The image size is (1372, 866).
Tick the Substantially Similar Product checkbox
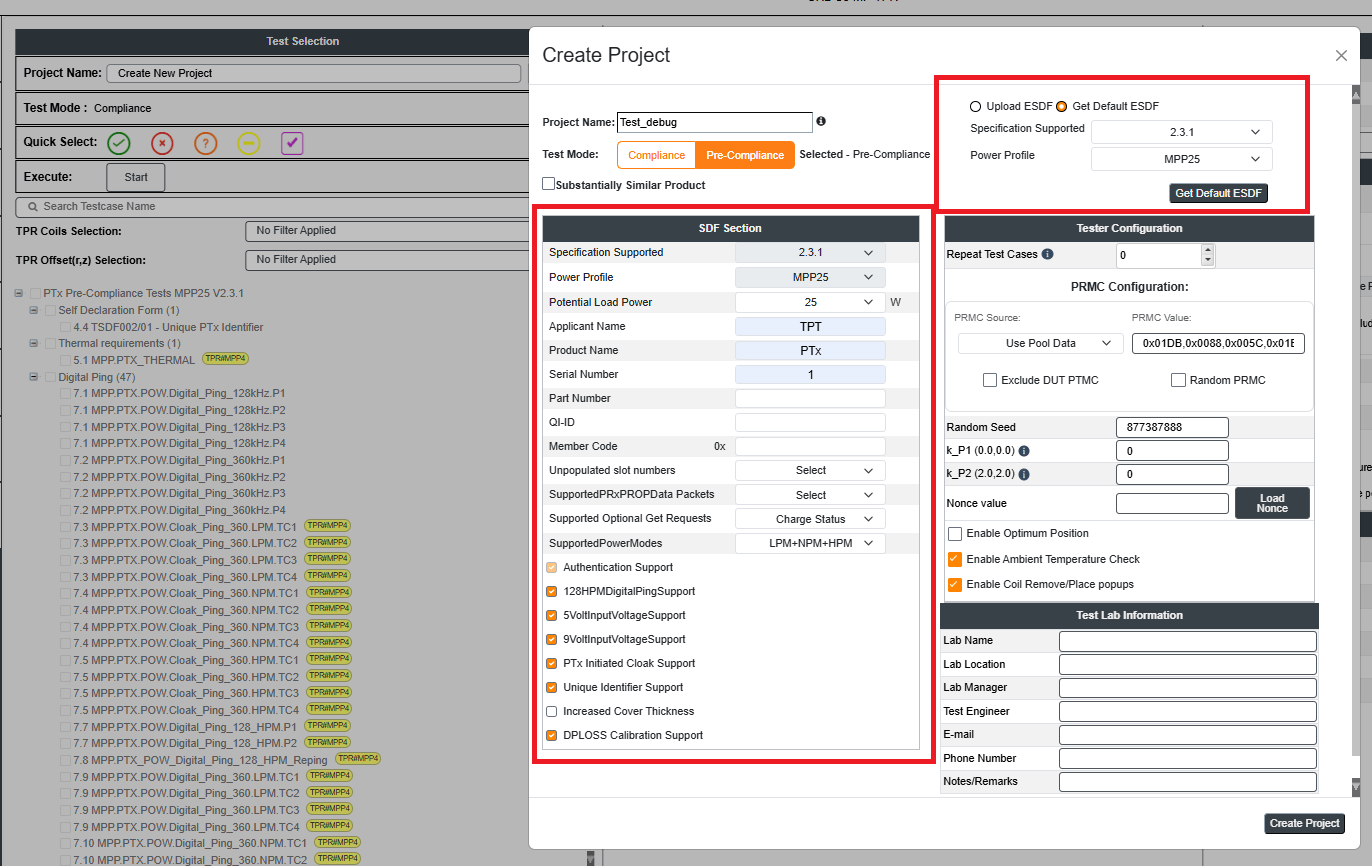[x=548, y=184]
